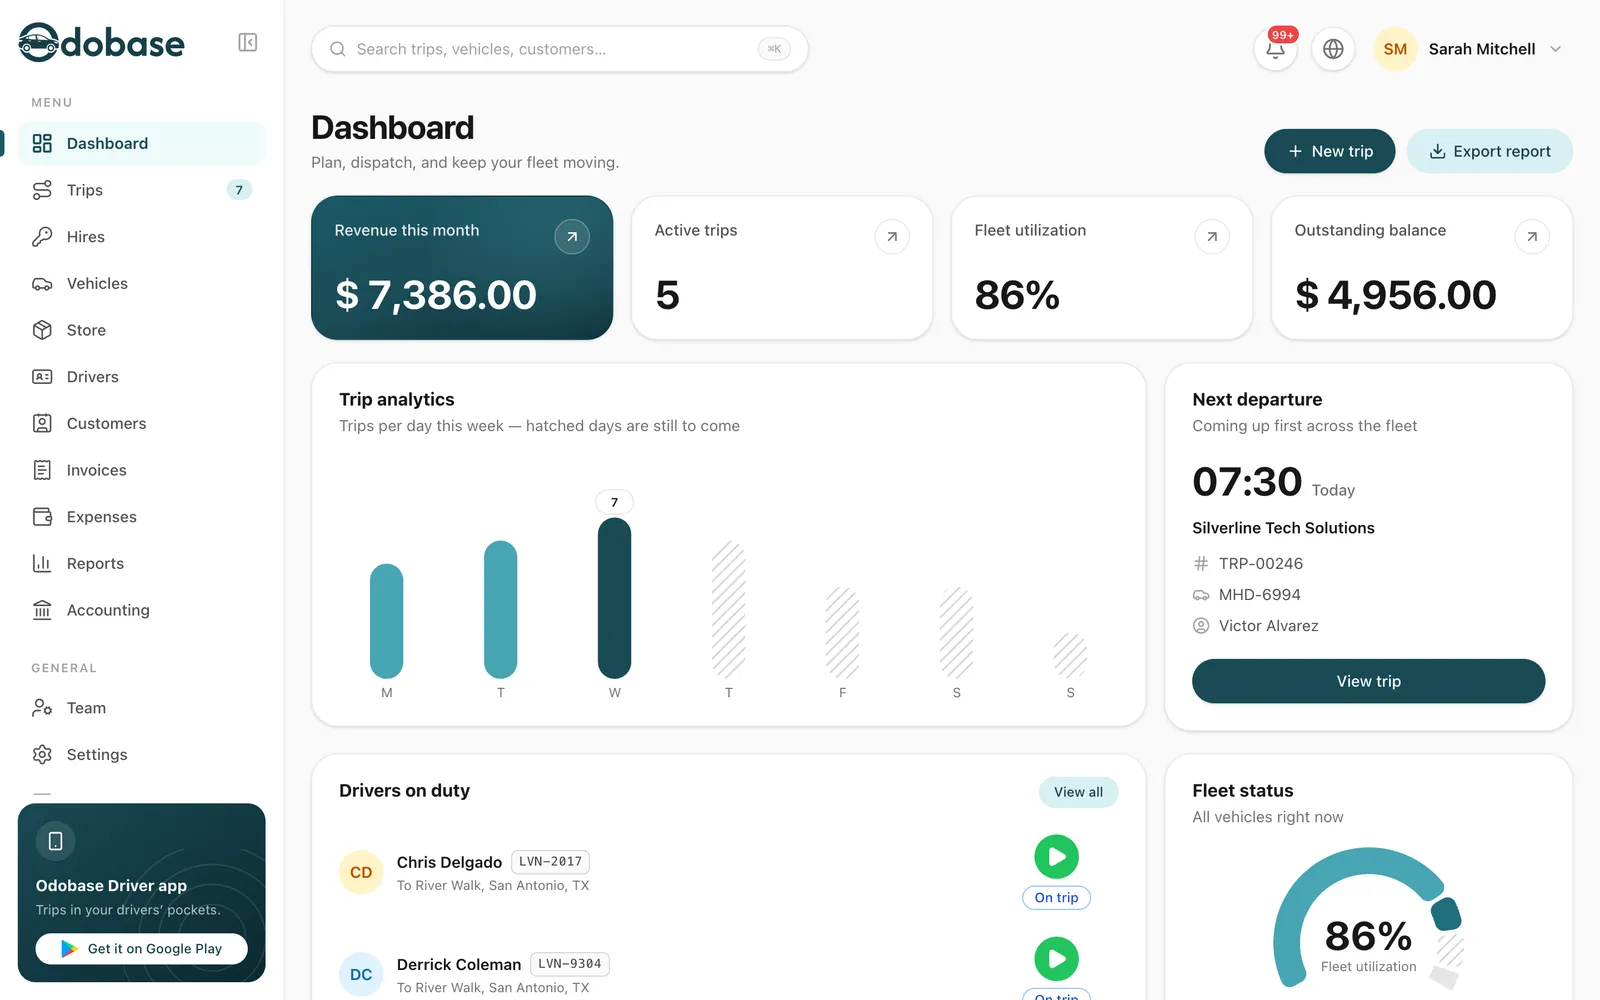Screen dimensions: 1600x1000
Task: Click the DC driver avatar
Action: click(361, 975)
